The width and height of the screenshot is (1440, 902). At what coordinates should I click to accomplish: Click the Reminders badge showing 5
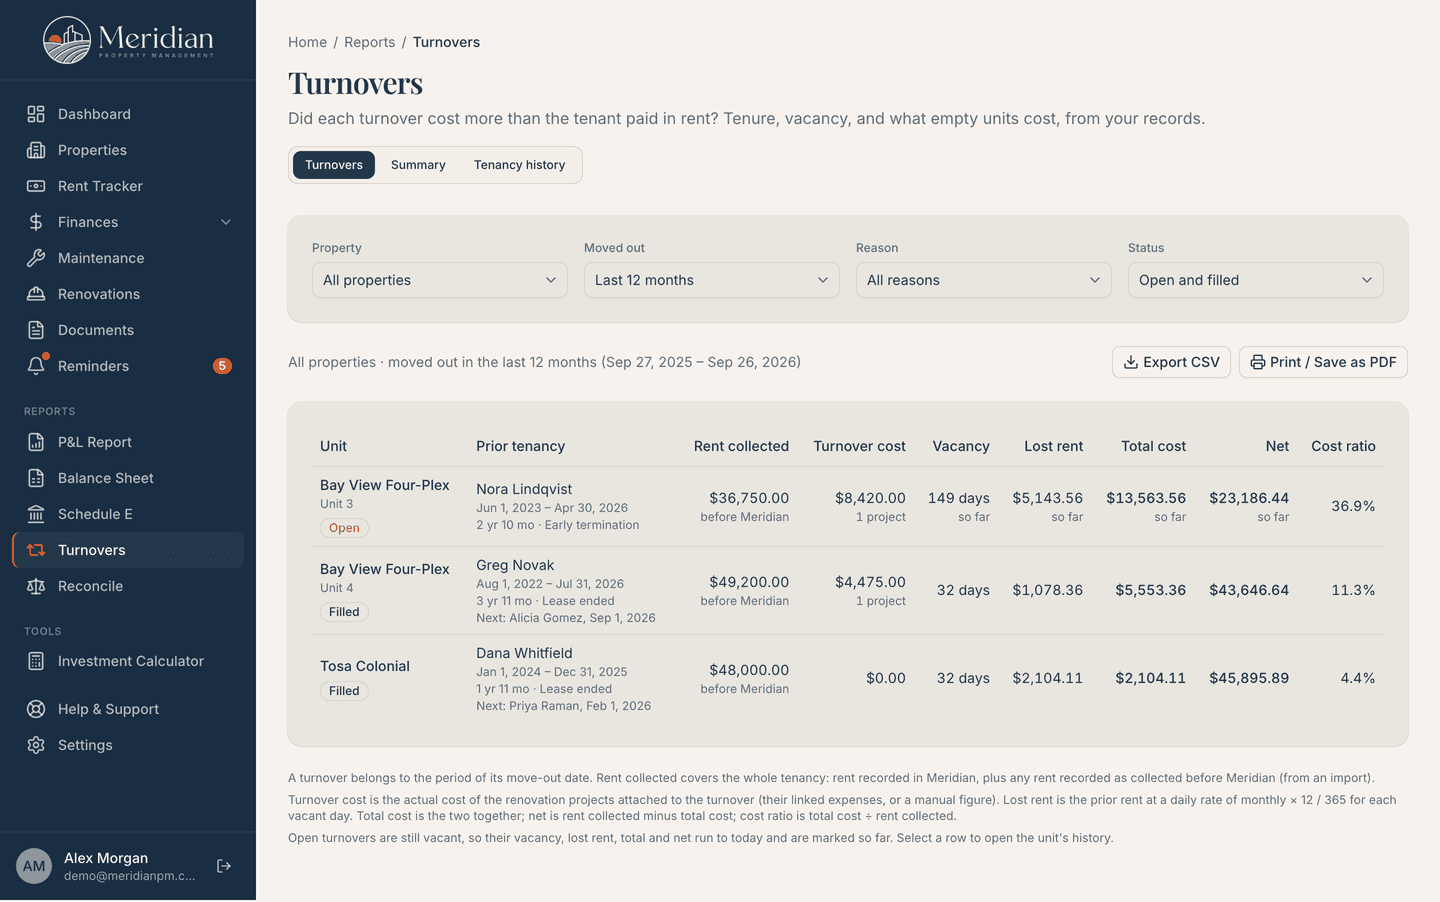point(222,366)
